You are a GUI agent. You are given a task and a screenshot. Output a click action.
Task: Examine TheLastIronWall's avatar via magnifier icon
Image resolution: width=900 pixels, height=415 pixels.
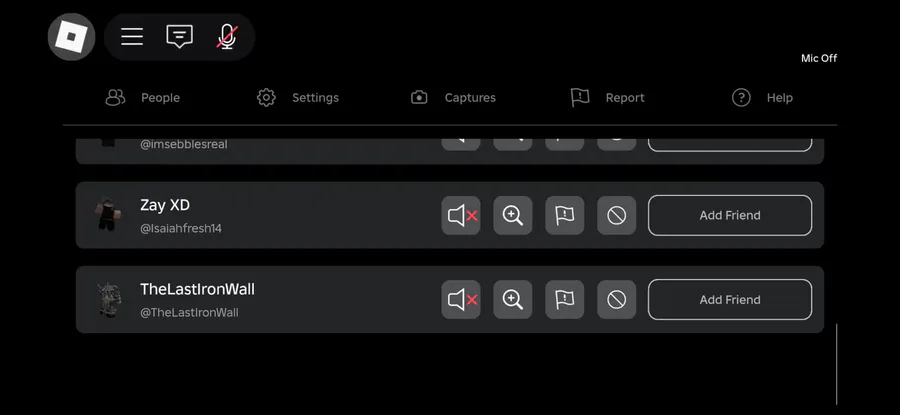tap(513, 300)
